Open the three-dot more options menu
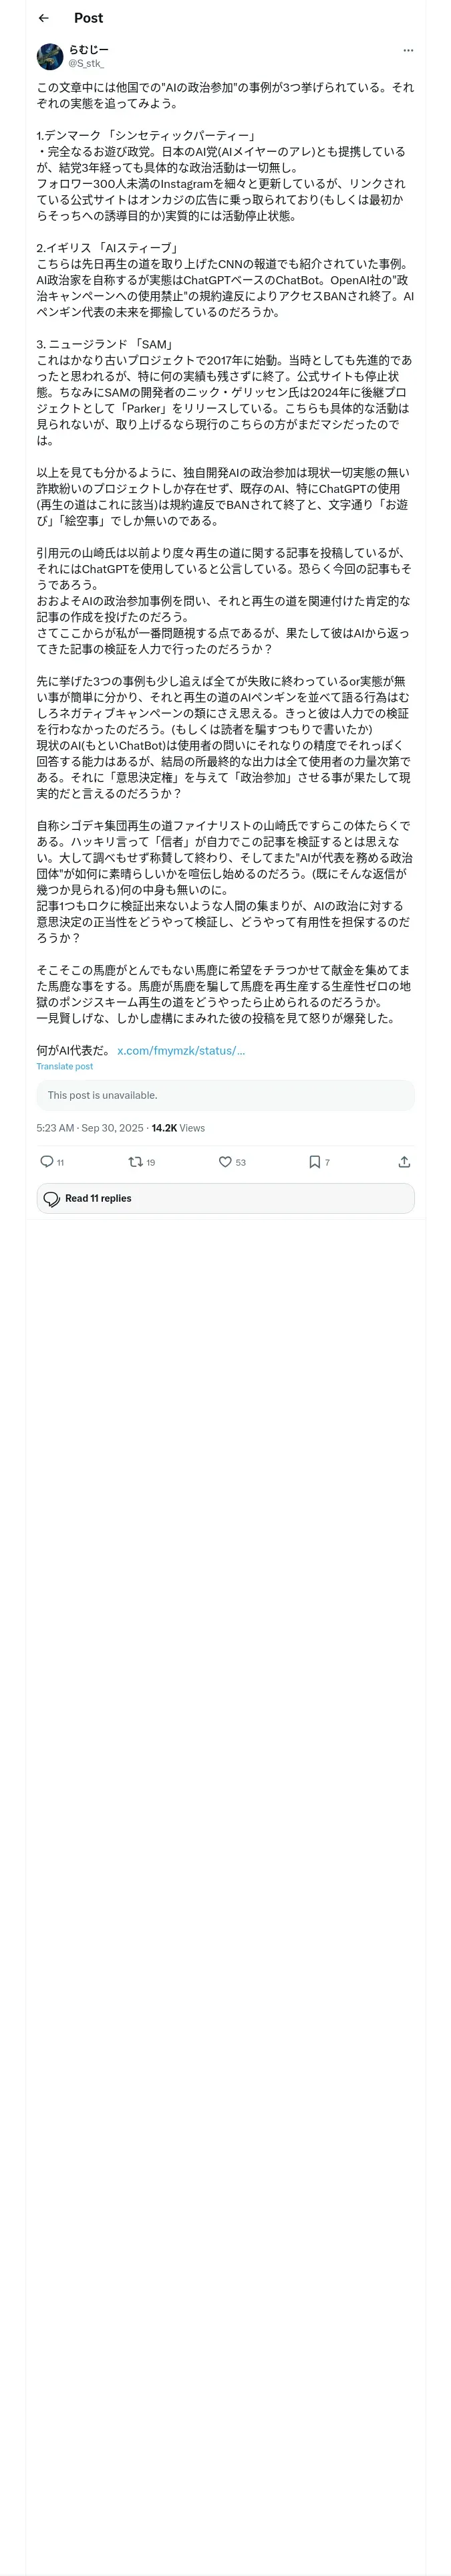 pyautogui.click(x=407, y=50)
